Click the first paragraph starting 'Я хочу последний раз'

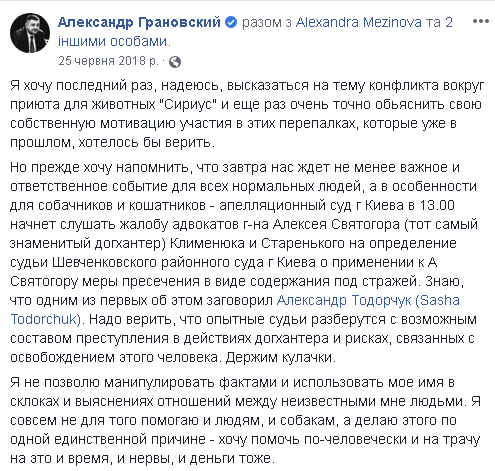point(247,114)
